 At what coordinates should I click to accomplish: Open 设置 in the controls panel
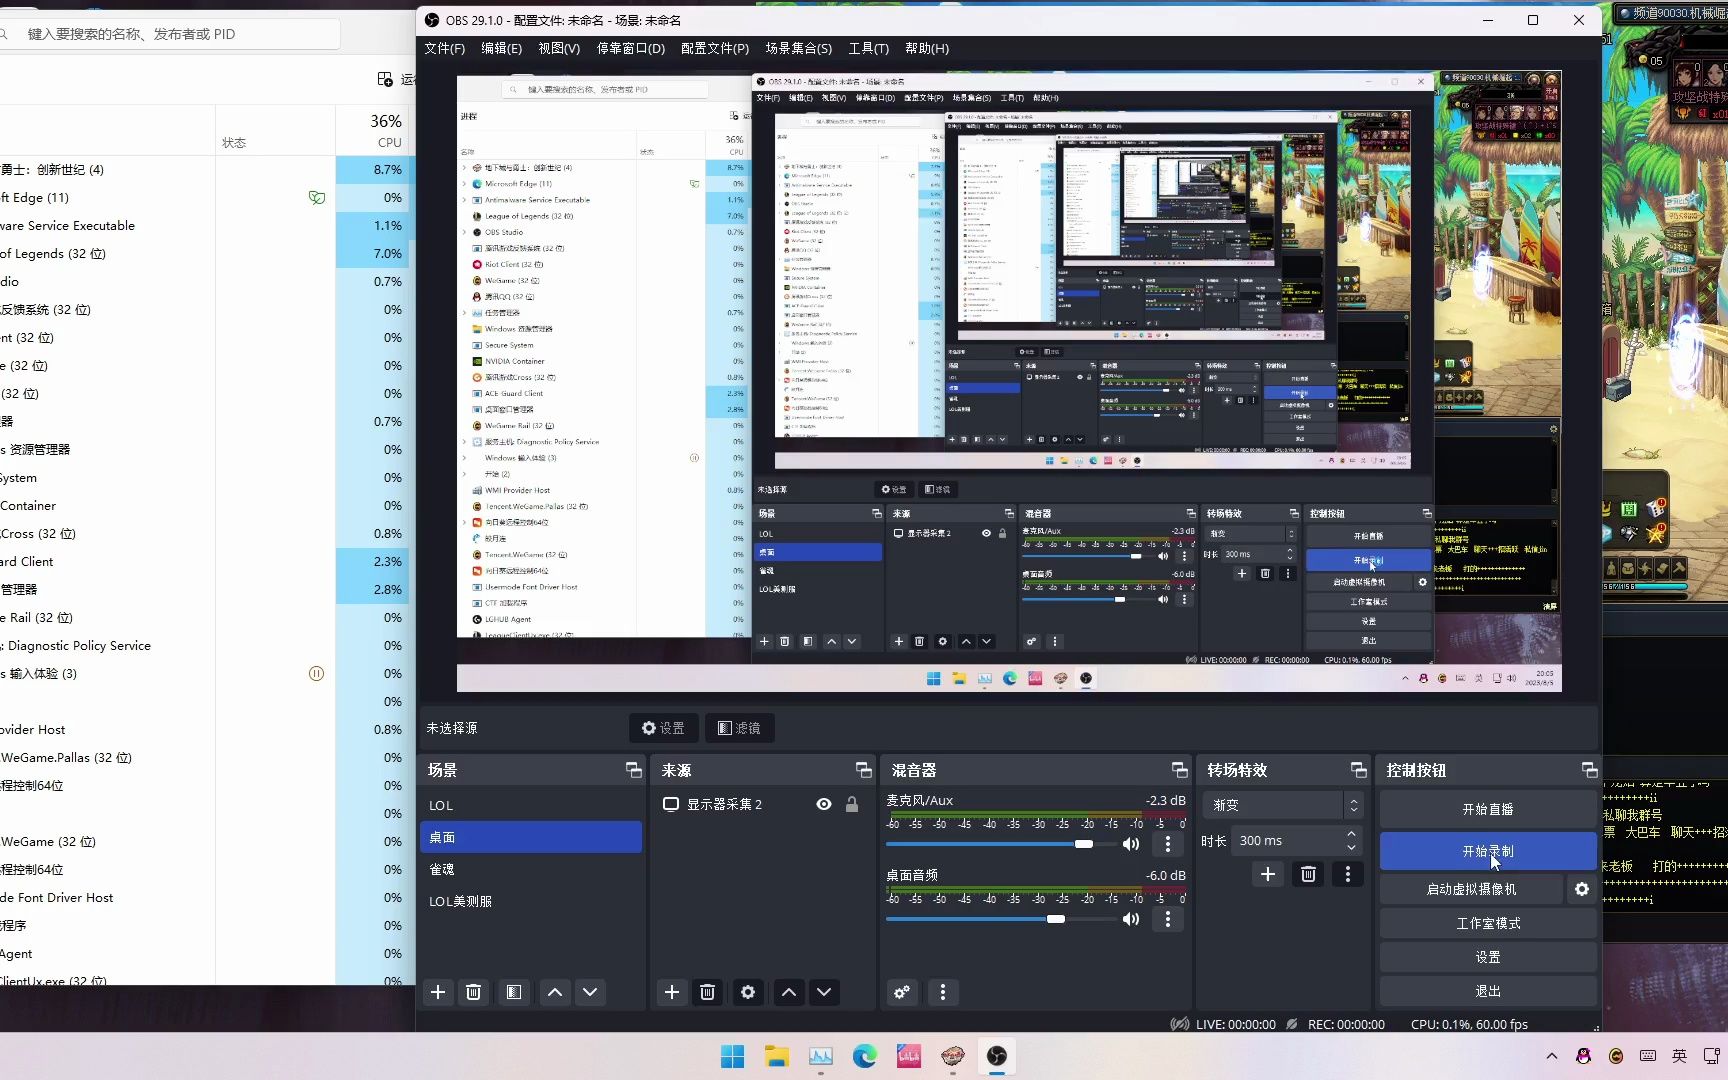click(1488, 957)
